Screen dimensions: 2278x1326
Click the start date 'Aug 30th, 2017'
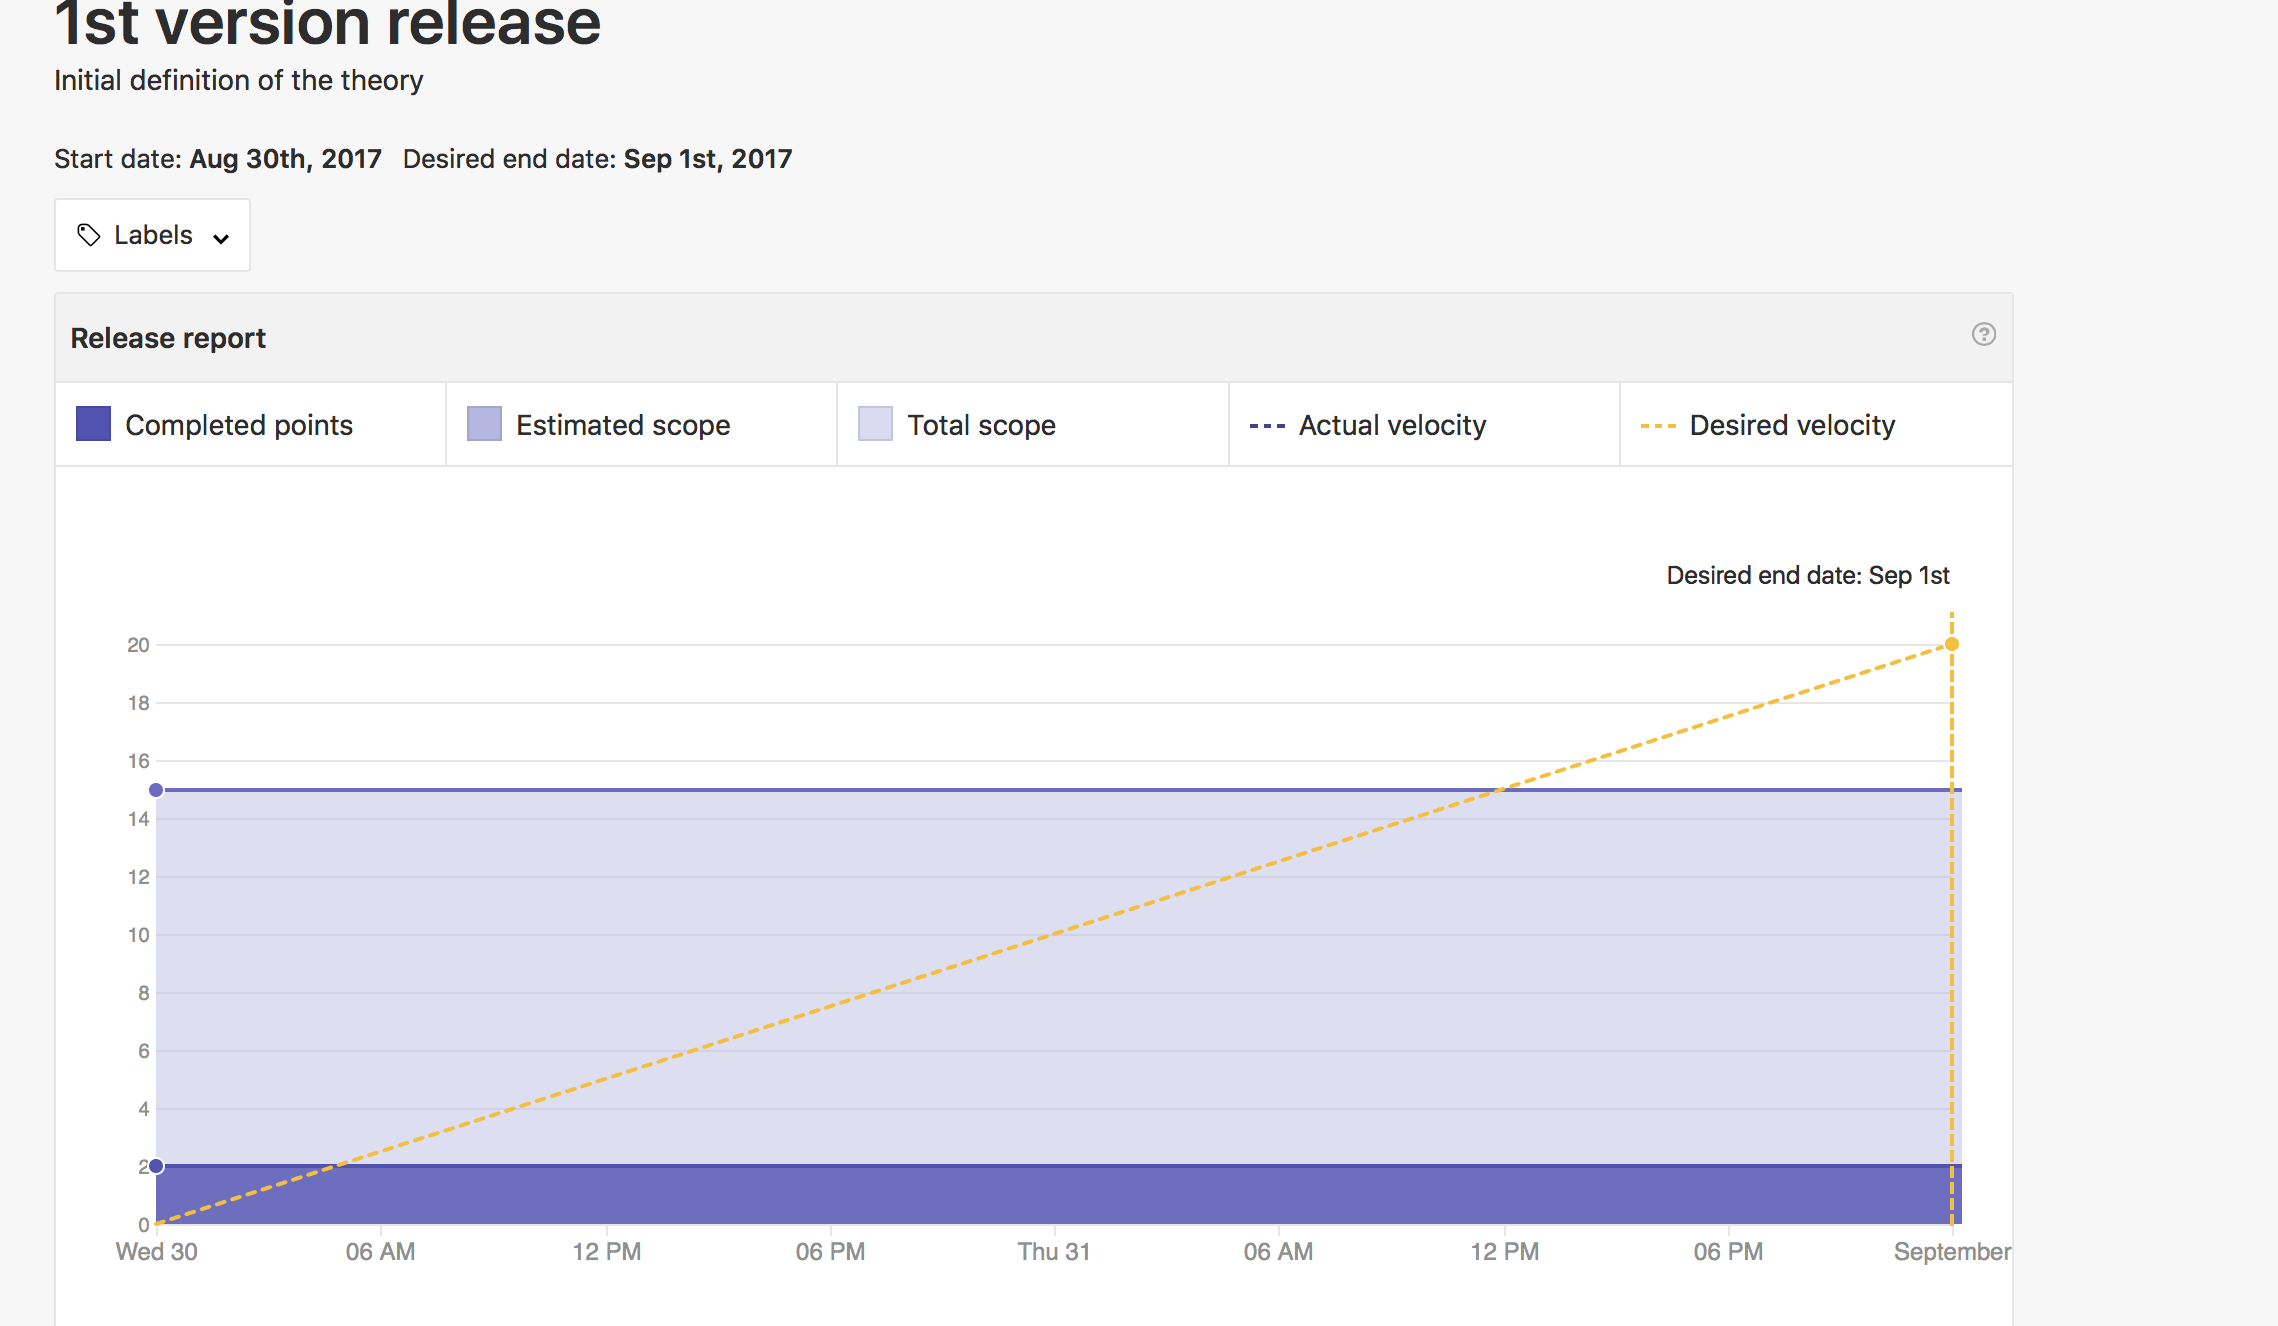[286, 159]
